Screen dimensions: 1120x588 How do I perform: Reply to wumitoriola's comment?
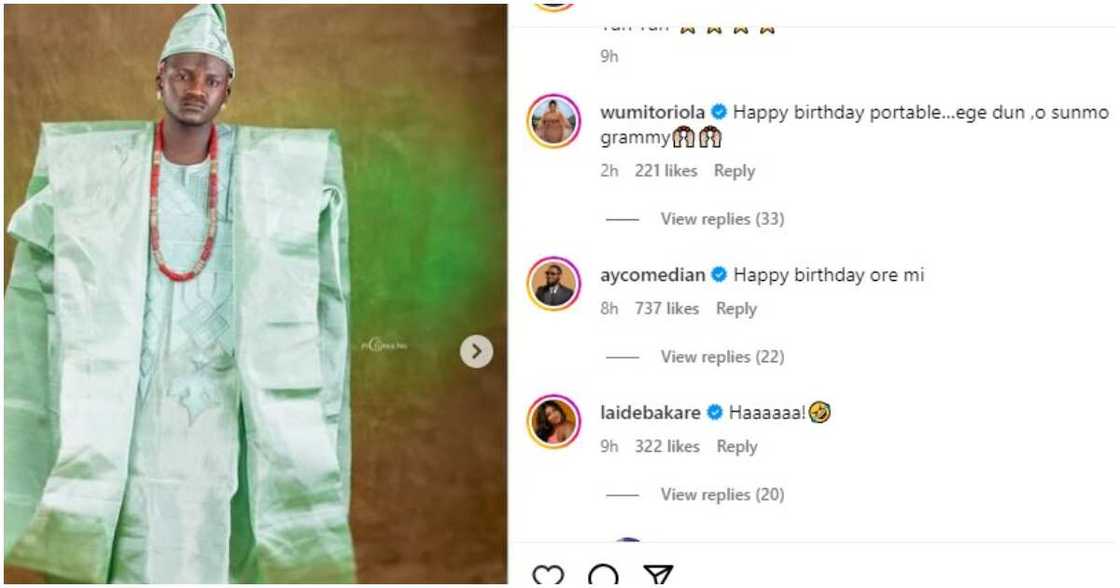(734, 171)
